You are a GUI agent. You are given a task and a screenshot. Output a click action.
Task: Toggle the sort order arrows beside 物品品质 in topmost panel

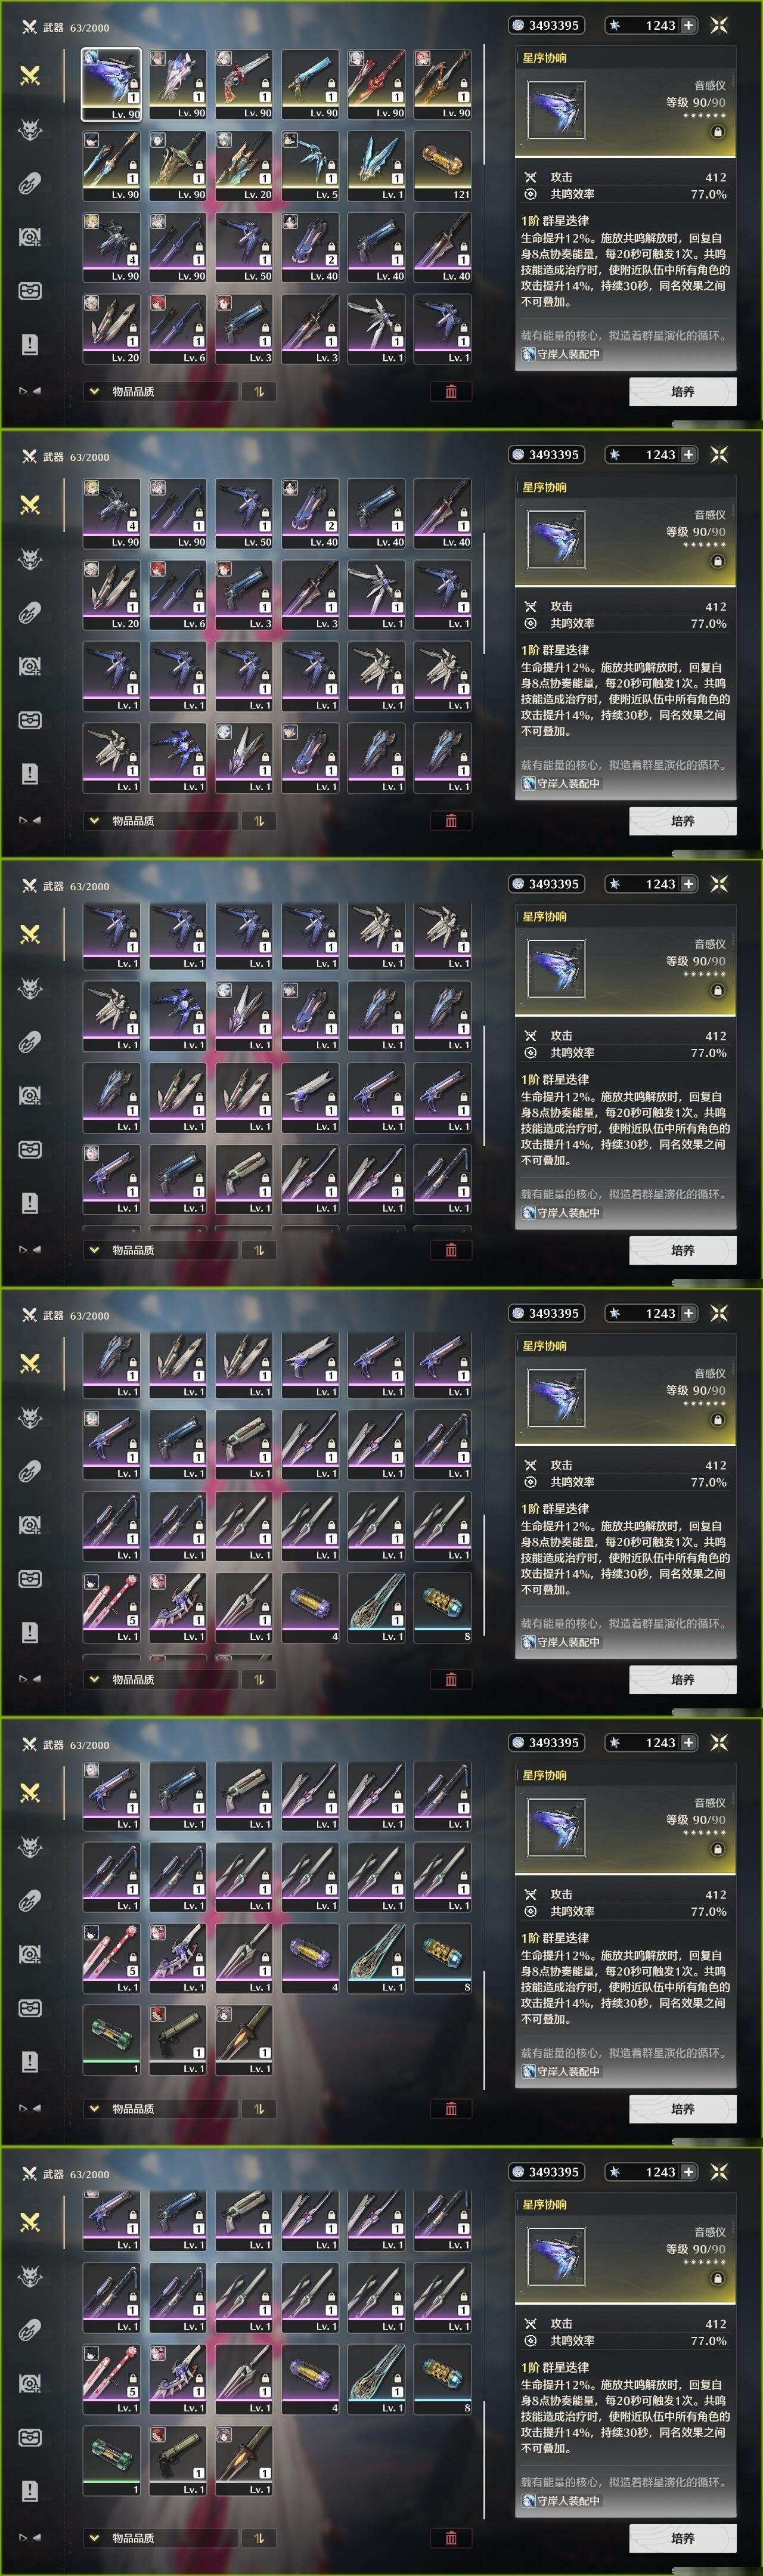tap(259, 391)
